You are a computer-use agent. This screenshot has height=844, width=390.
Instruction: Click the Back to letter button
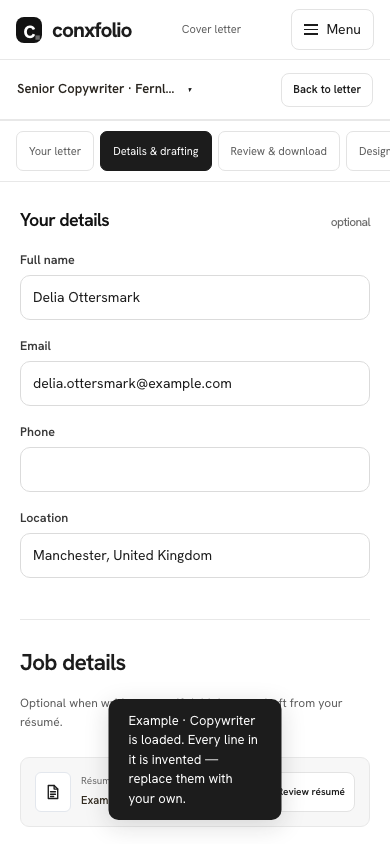tap(327, 90)
